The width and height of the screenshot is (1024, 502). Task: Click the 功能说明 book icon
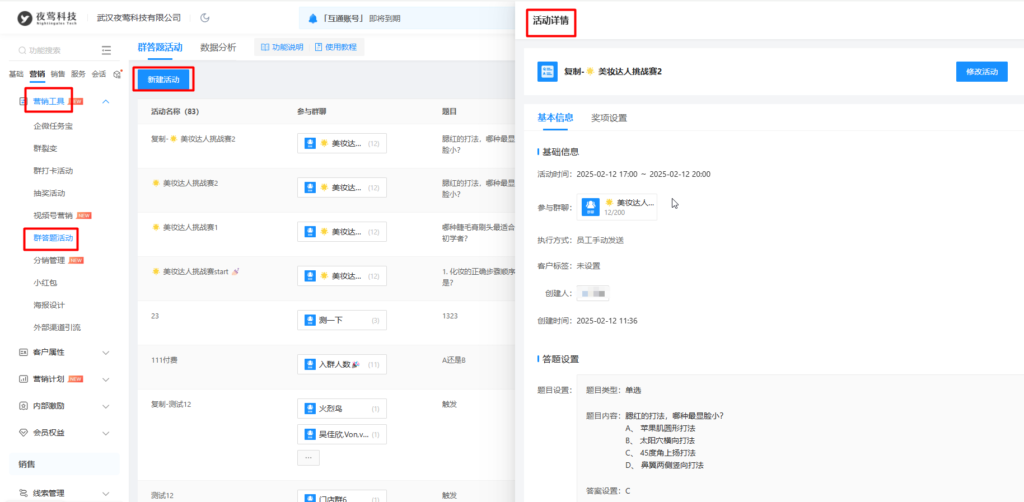pos(265,47)
